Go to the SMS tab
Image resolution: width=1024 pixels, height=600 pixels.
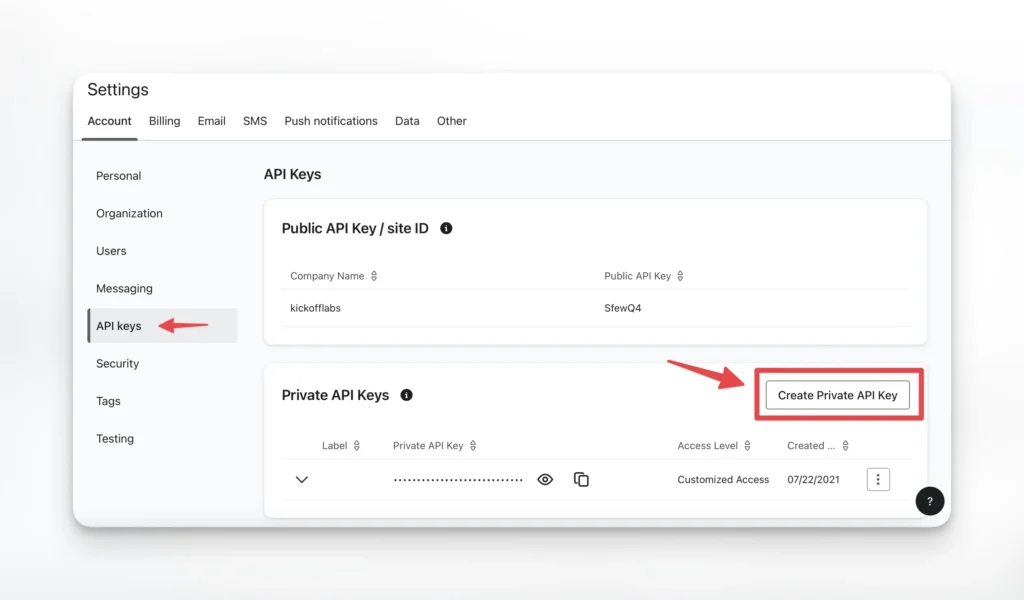[255, 121]
